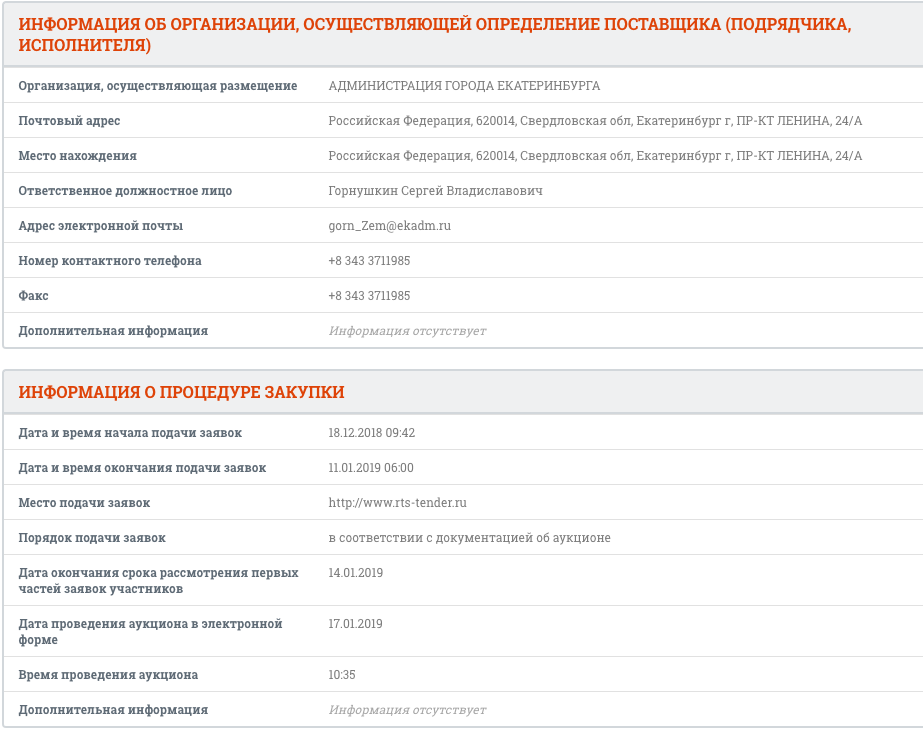Click label Место подачи заявок
This screenshot has height=733, width=923.
(x=84, y=503)
